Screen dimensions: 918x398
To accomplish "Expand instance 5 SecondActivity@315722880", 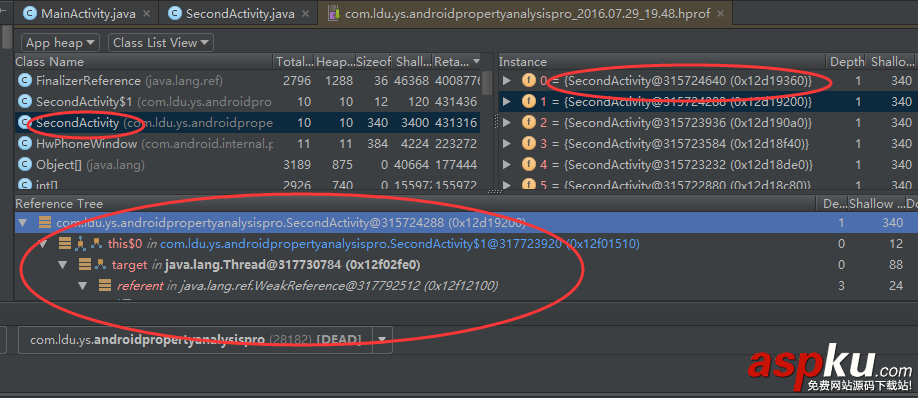I will point(507,185).
